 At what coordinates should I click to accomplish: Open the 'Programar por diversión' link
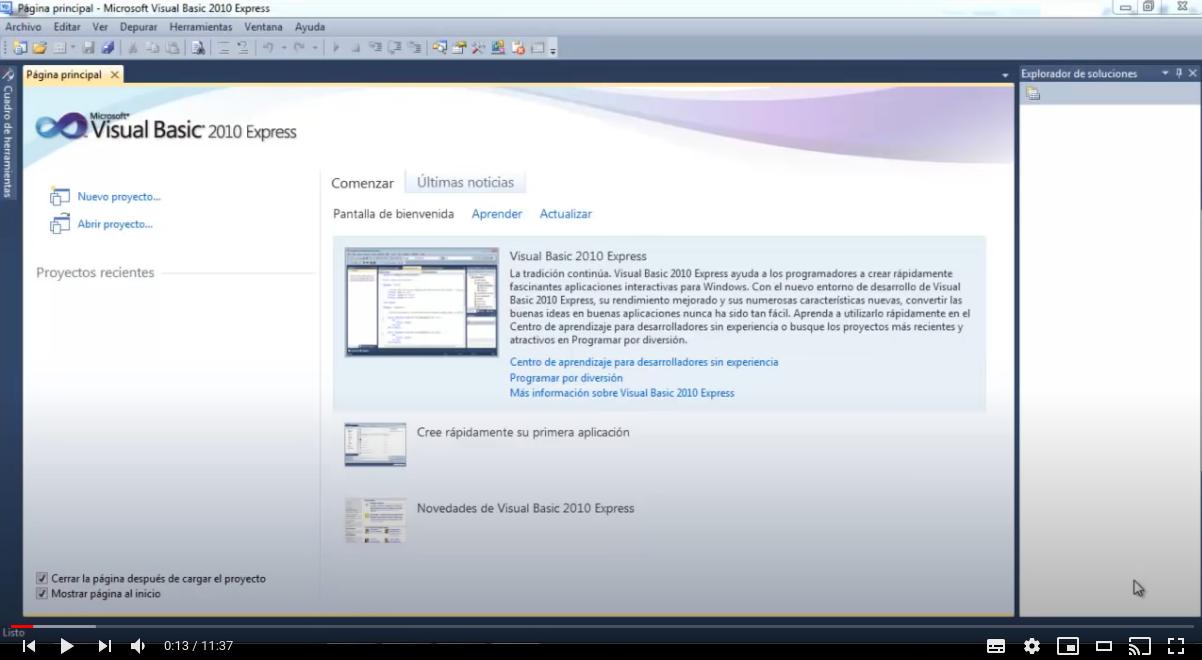click(566, 378)
